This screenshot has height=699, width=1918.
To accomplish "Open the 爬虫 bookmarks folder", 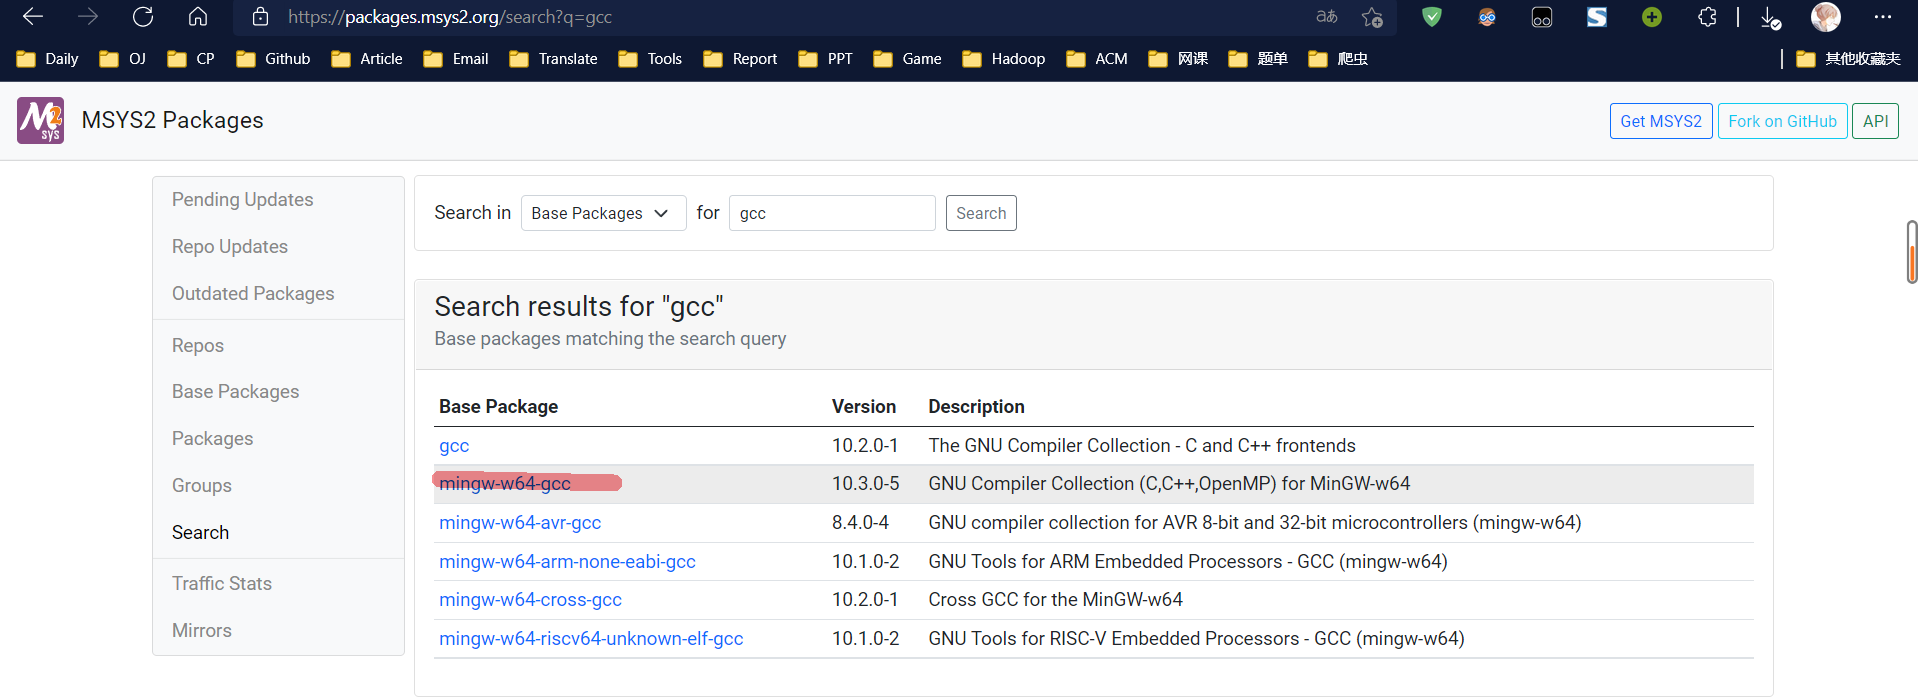I will 1338,59.
